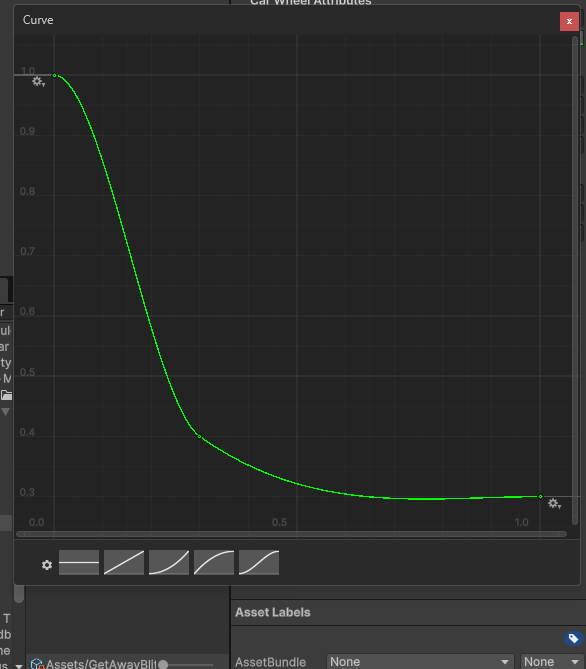Viewport: 586px width, 669px height.
Task: Select the ease-in-out S-curve preset
Action: coord(259,562)
